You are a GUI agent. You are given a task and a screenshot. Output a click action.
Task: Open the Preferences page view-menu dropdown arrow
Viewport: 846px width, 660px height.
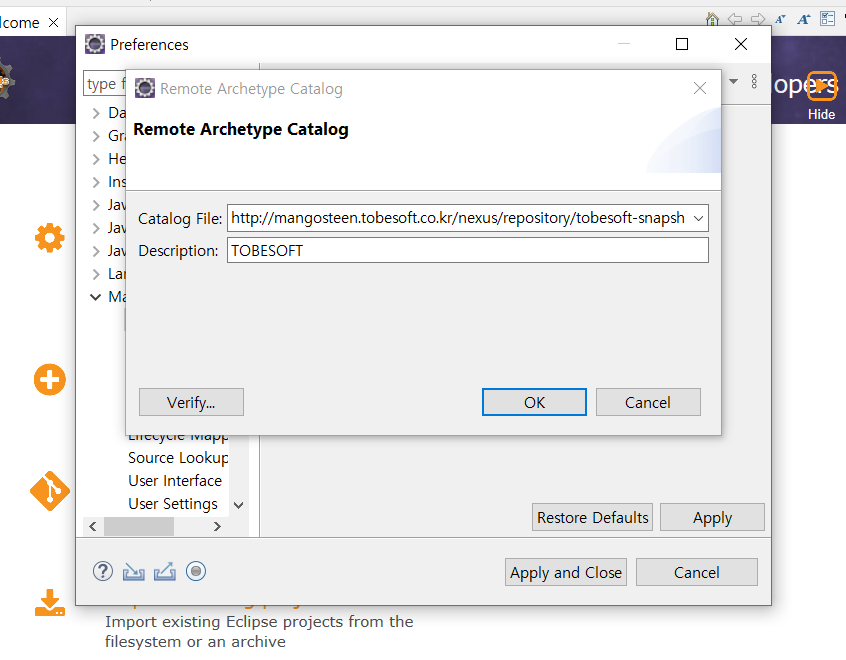(x=733, y=81)
